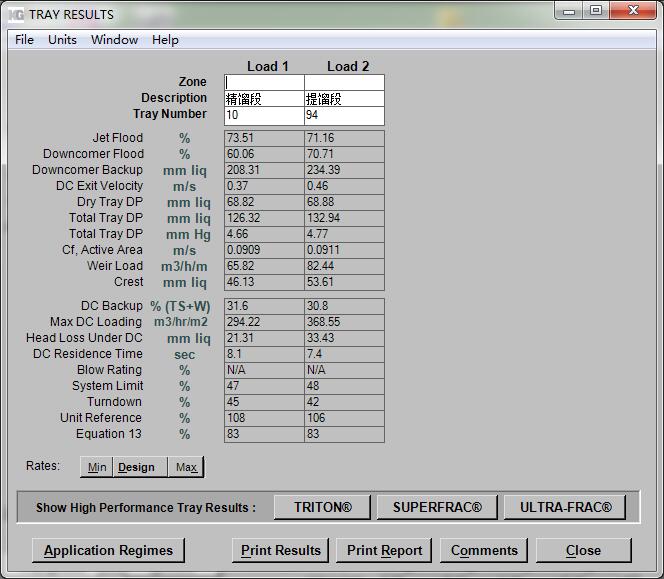
Task: Select Head Loss Under DC value 21.31
Action: [264, 338]
